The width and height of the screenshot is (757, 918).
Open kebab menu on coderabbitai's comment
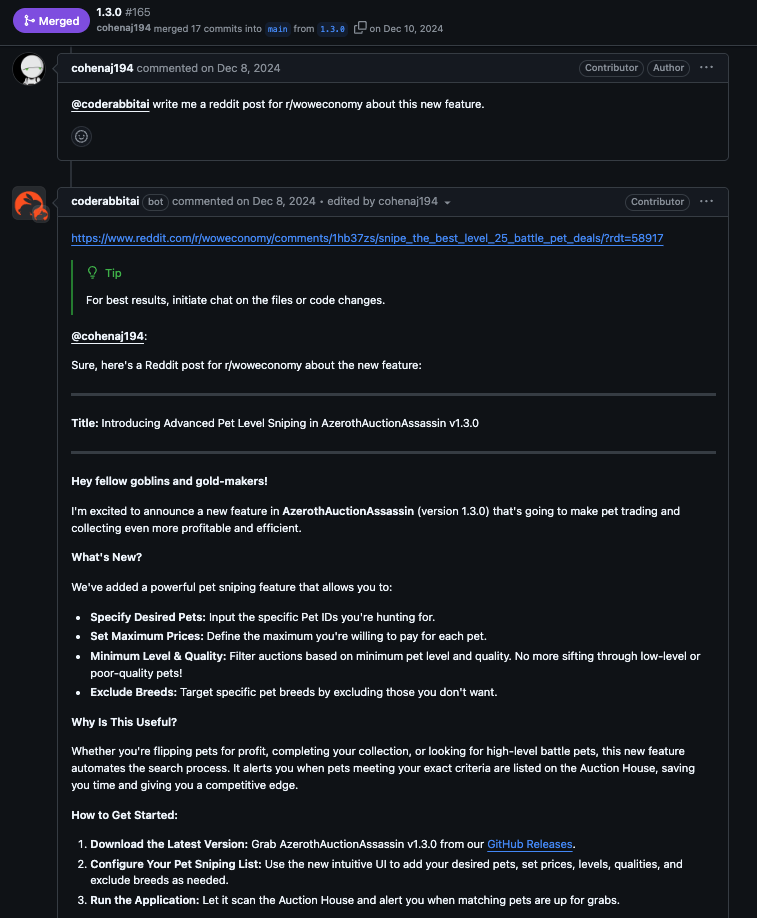(707, 201)
